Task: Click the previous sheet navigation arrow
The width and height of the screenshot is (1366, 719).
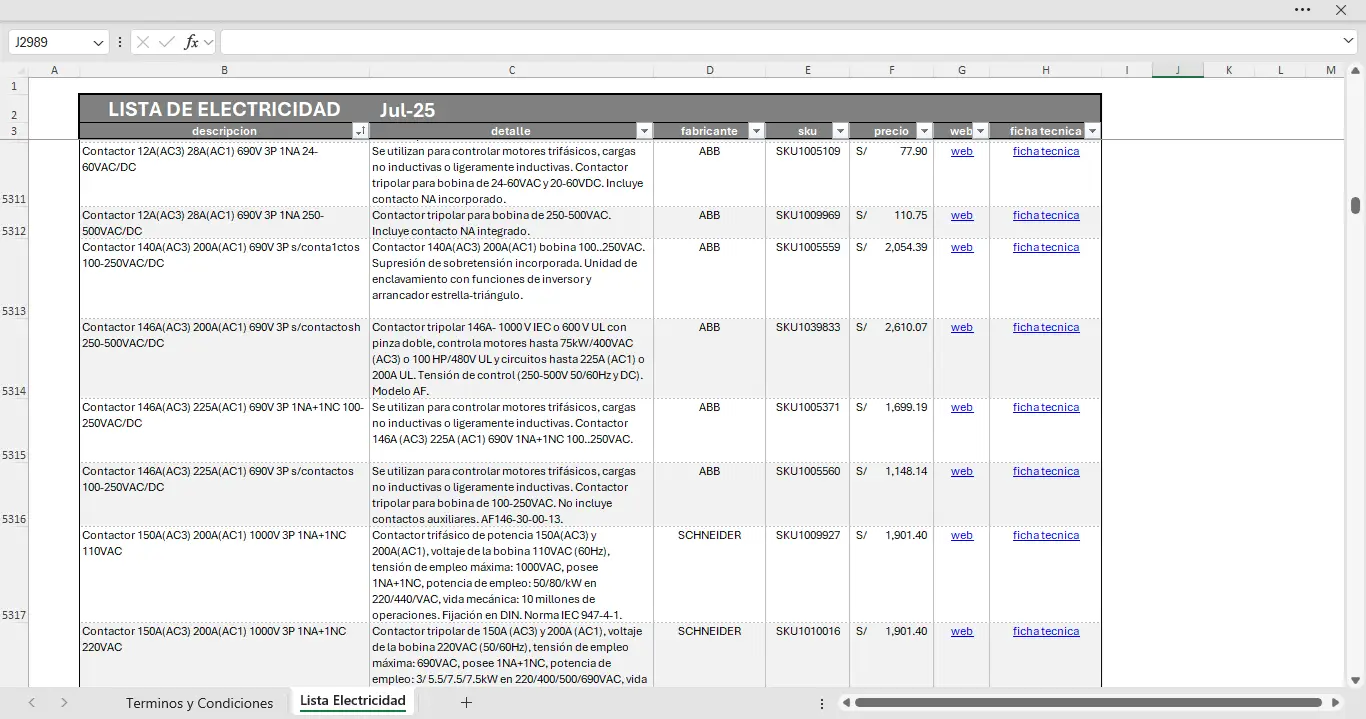Action: 32,703
